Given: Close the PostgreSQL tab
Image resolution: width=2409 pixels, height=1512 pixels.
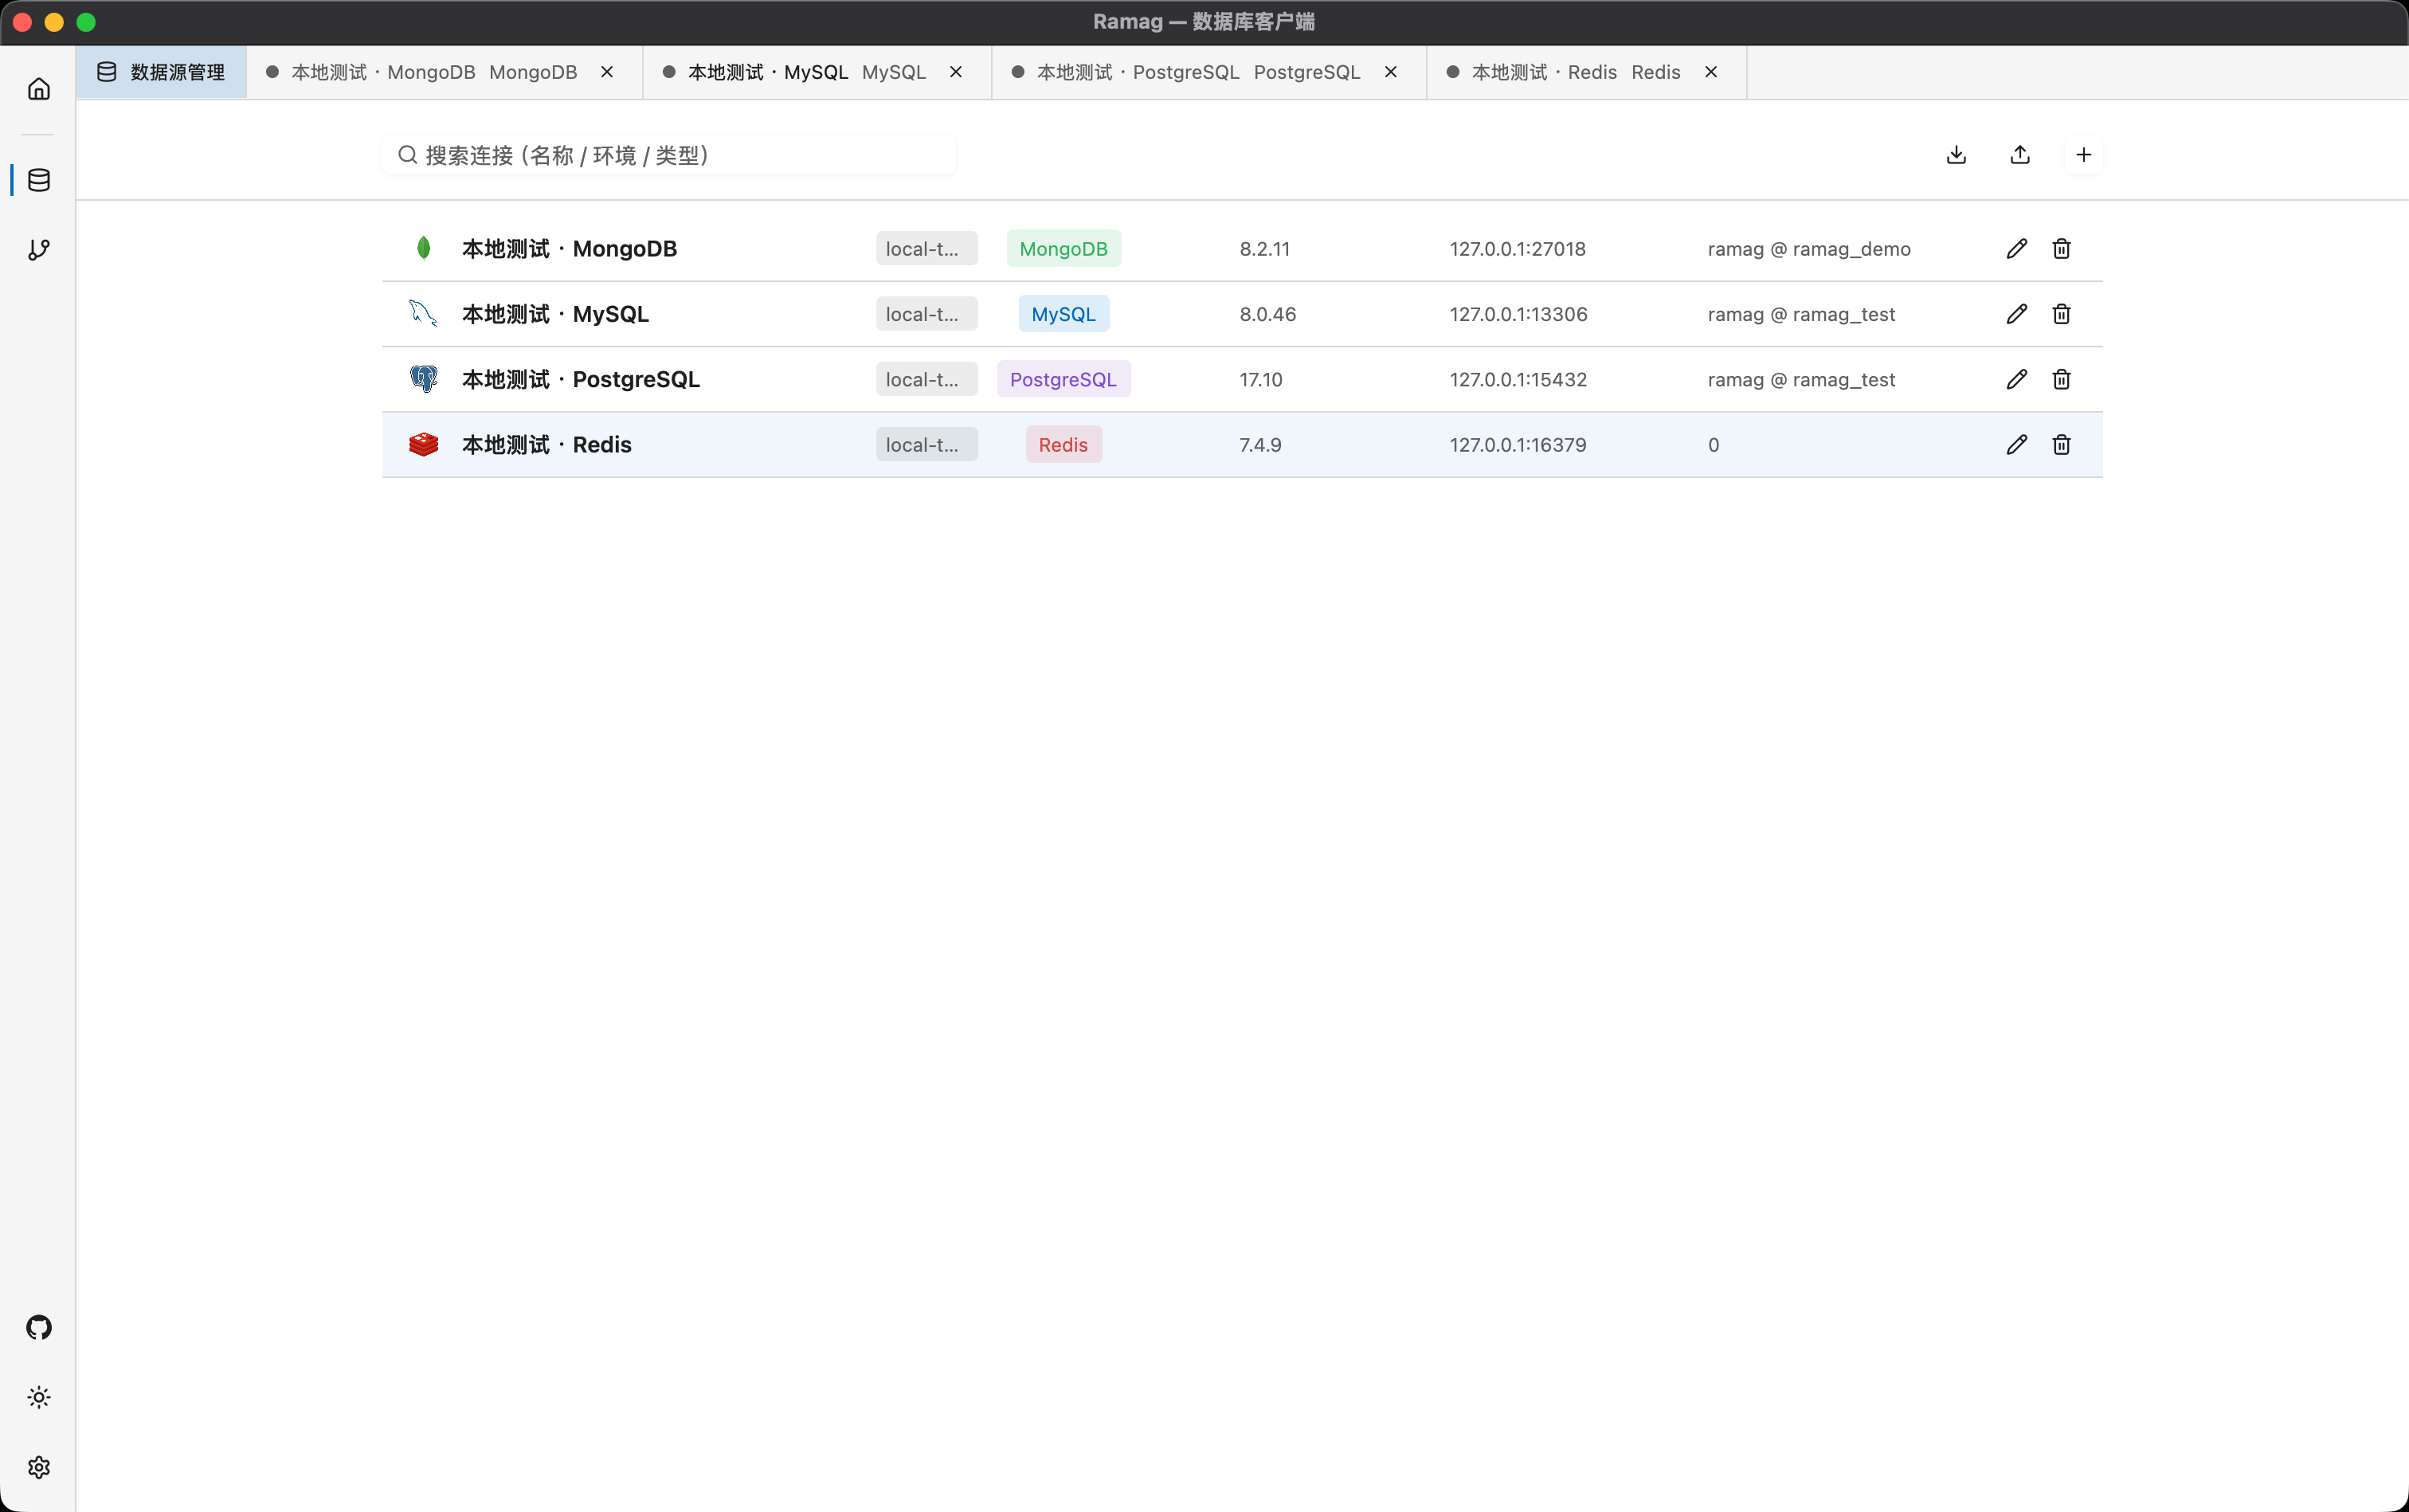Looking at the screenshot, I should pos(1390,72).
